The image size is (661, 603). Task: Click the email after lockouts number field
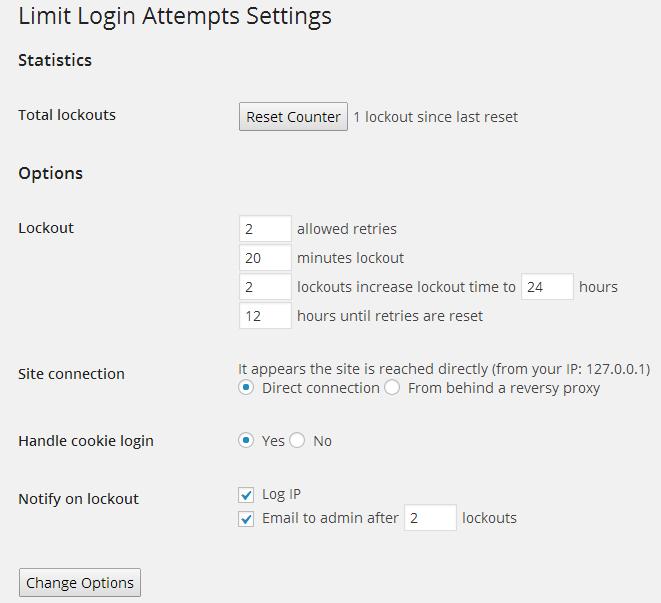pyautogui.click(x=430, y=518)
